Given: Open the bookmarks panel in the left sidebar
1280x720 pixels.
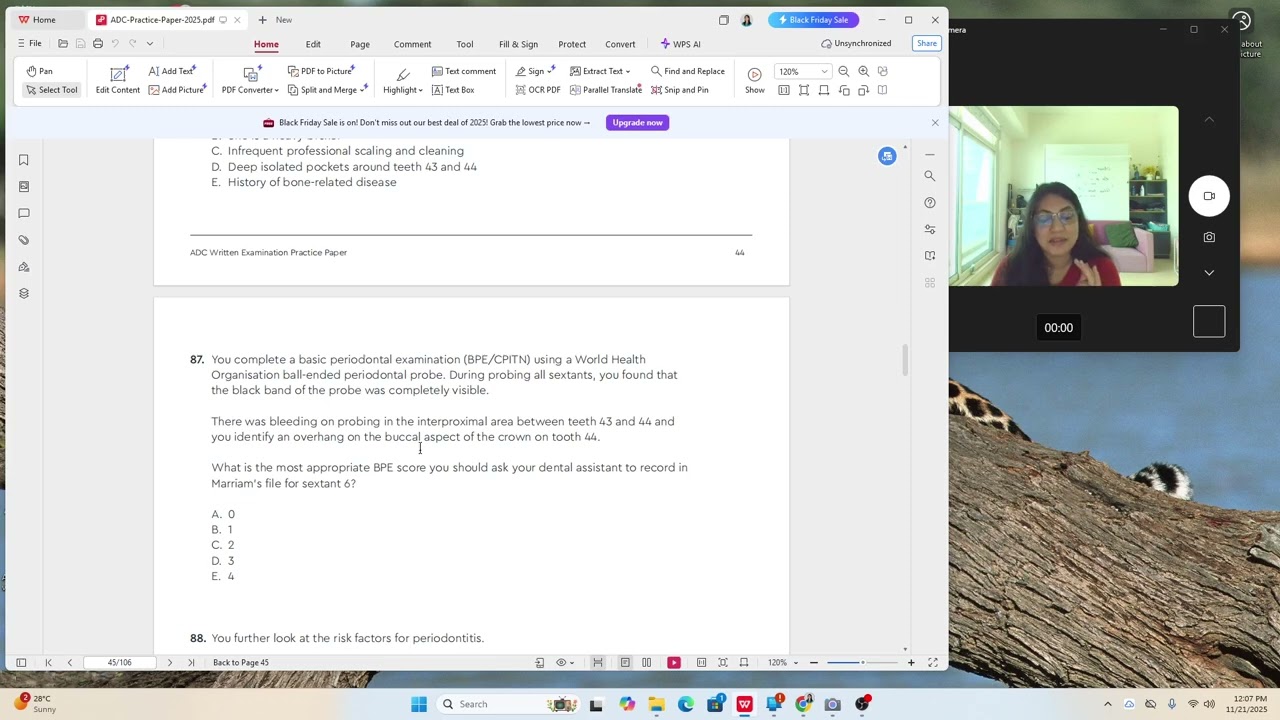Looking at the screenshot, I should [24, 160].
